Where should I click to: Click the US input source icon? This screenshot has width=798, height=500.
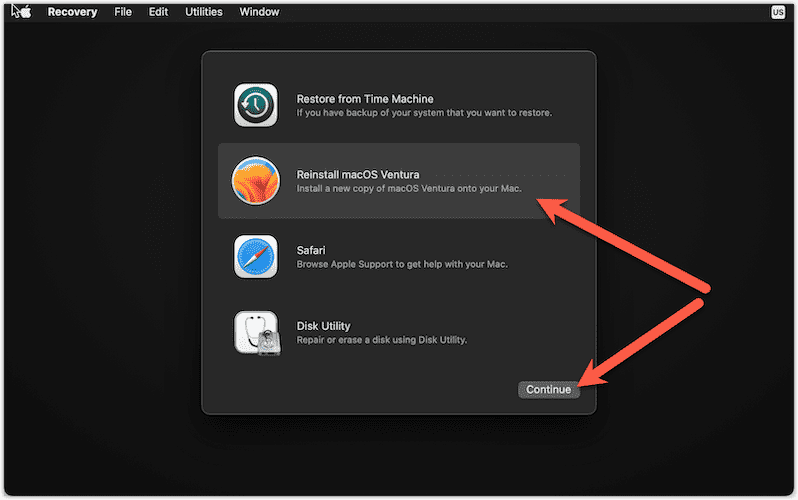[x=778, y=12]
